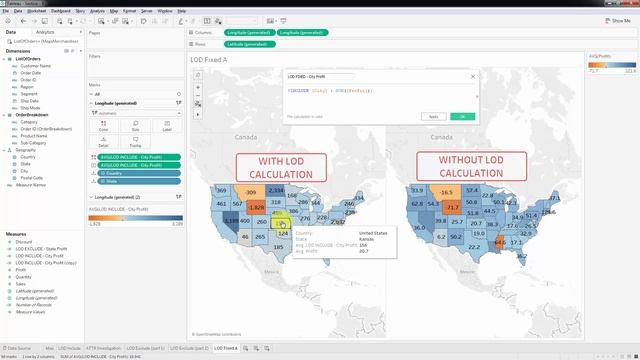Click the New Dashboard tab icon
The height and width of the screenshot is (360, 640).
(x=256, y=348)
